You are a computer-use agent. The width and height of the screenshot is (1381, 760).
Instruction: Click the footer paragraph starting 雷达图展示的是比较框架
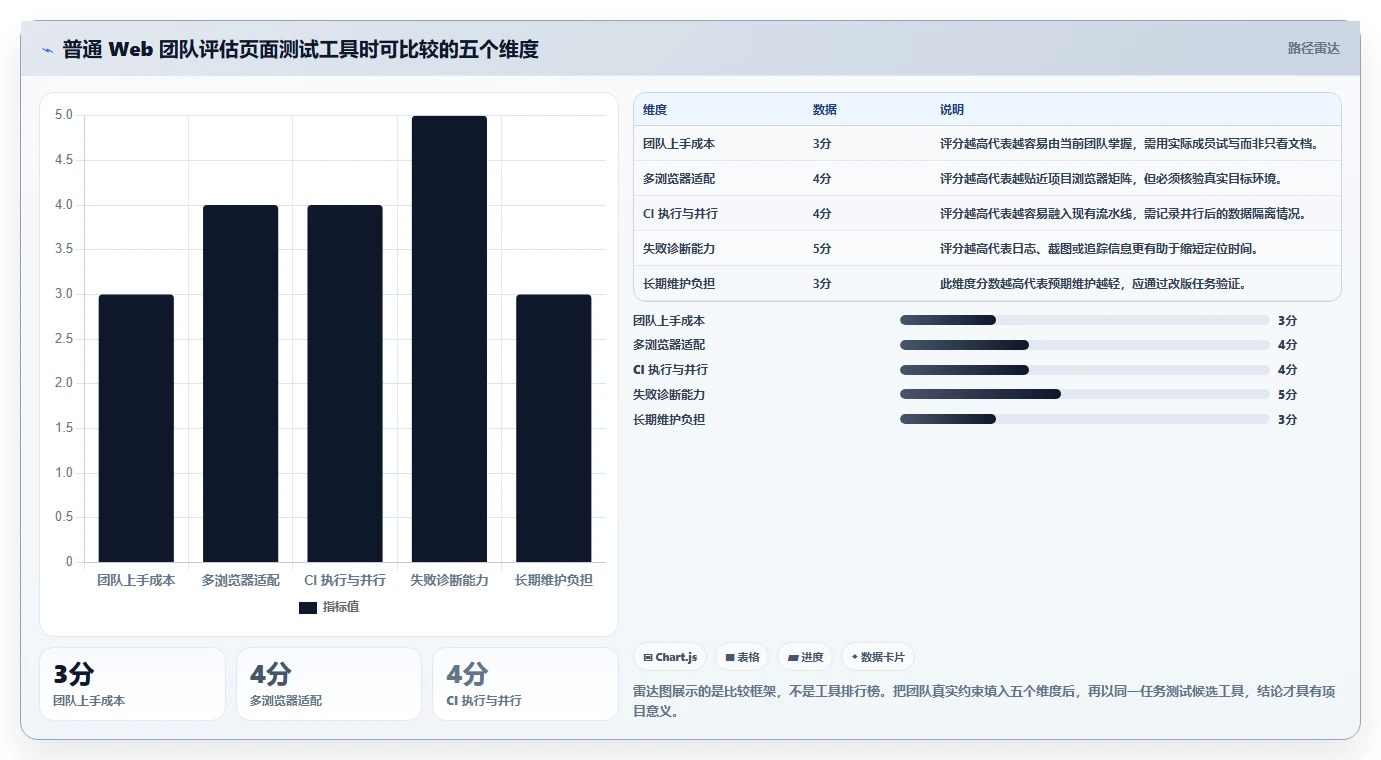984,701
